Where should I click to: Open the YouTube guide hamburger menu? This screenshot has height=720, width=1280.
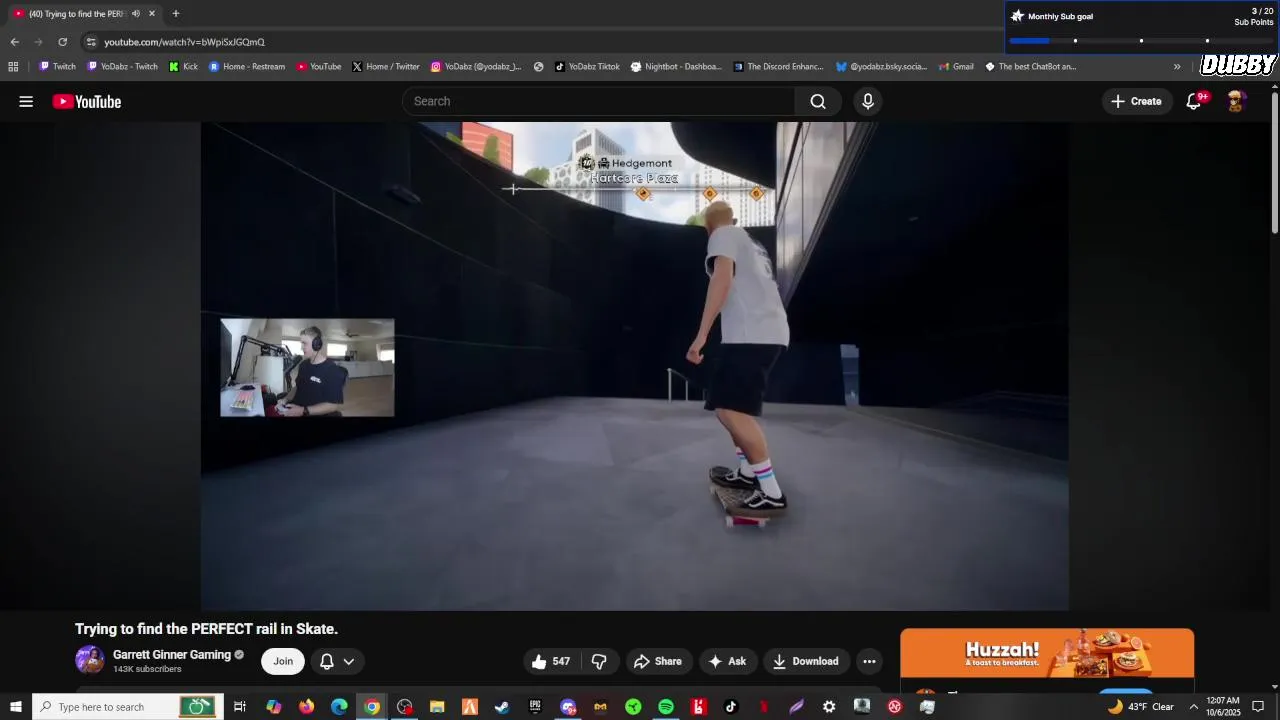[26, 101]
